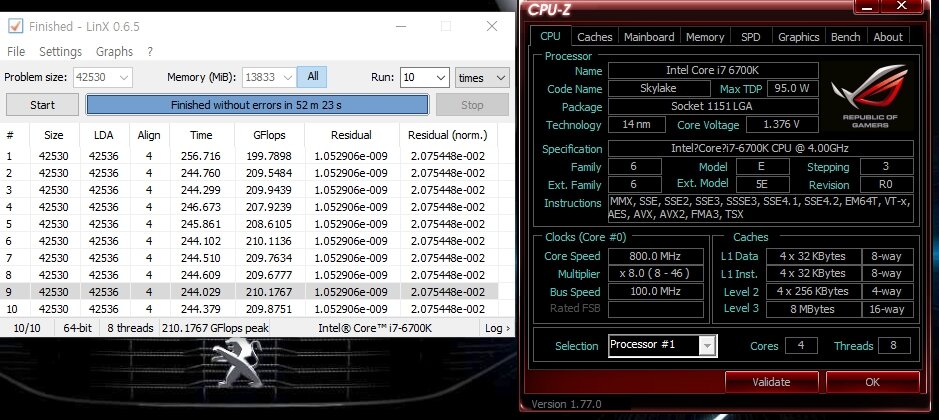Select the row with GFlops 209.9439
The image size is (939, 420).
click(x=249, y=190)
